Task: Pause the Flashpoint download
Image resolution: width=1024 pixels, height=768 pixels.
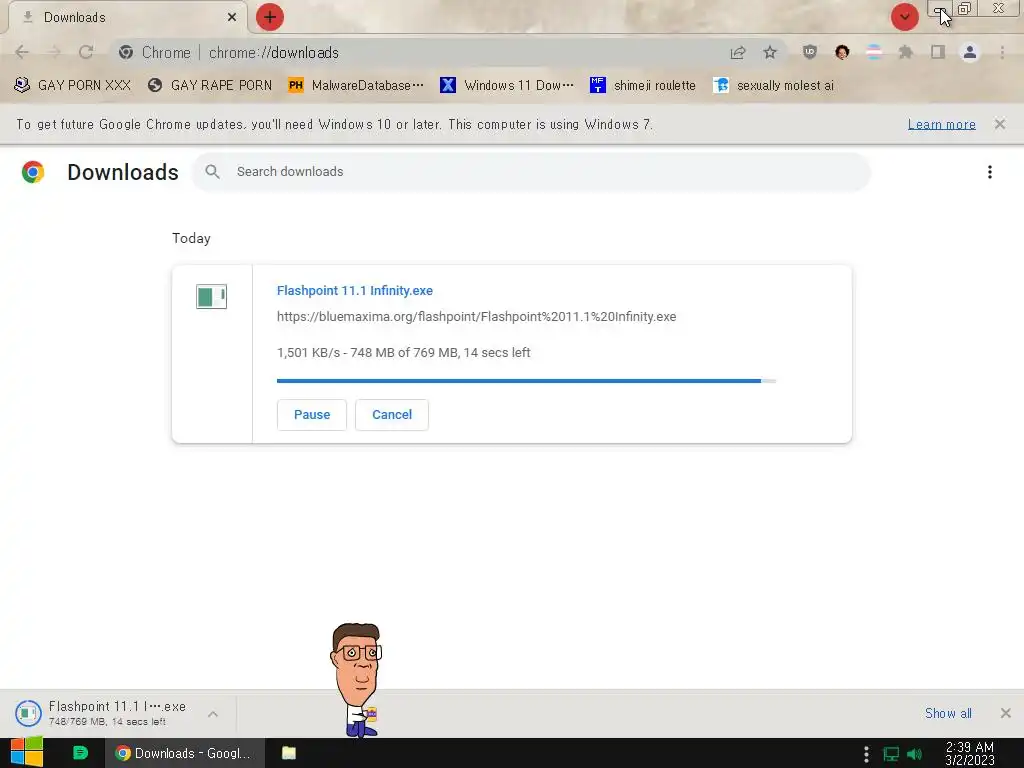Action: [x=312, y=415]
